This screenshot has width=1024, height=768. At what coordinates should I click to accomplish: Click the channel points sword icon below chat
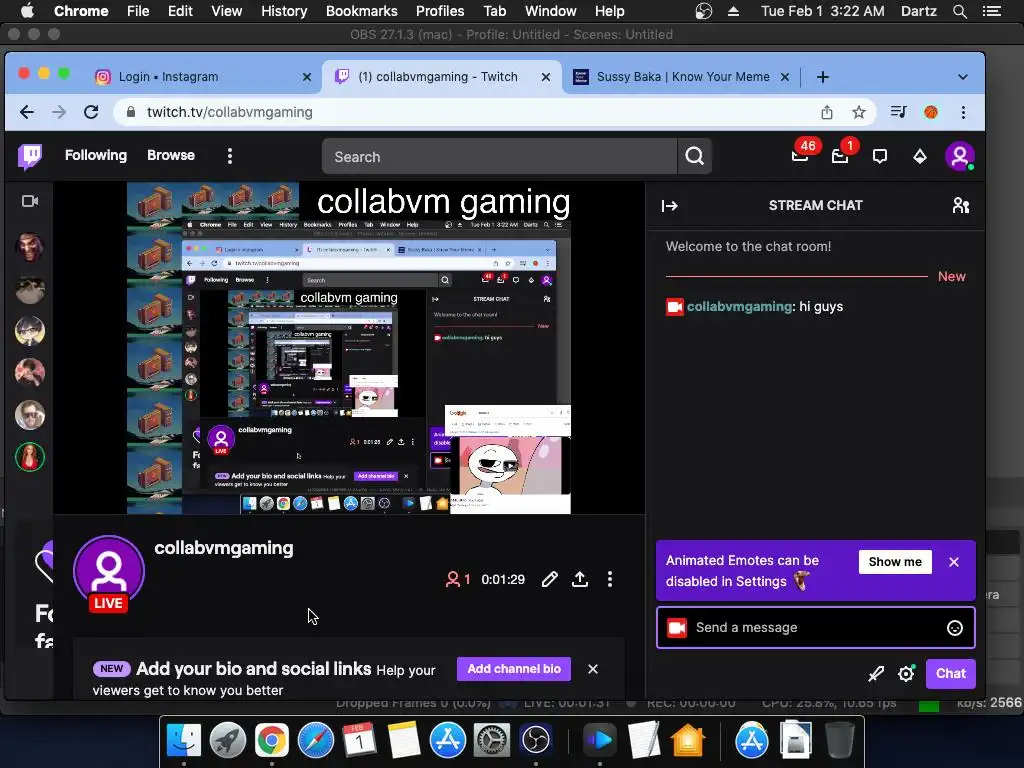(x=875, y=674)
